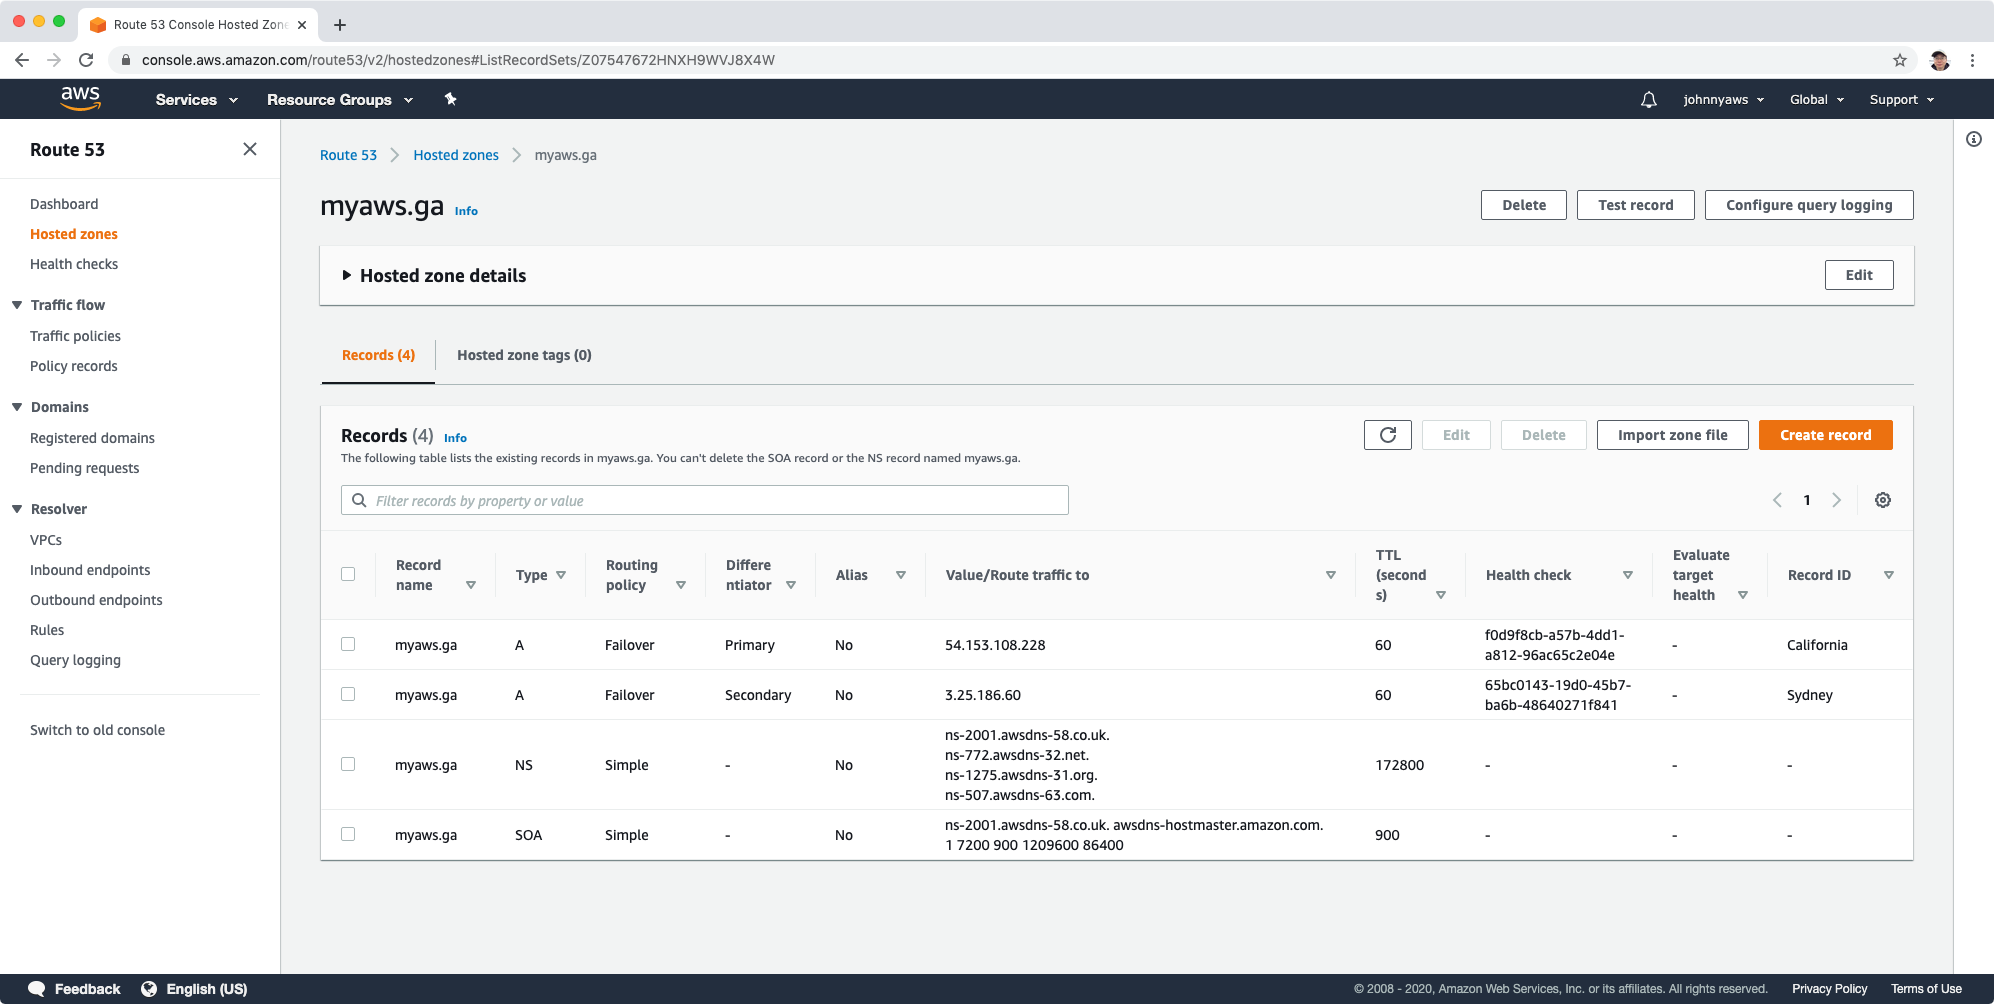The image size is (1994, 1004).
Task: Open Registered domains in sidebar
Action: click(92, 438)
